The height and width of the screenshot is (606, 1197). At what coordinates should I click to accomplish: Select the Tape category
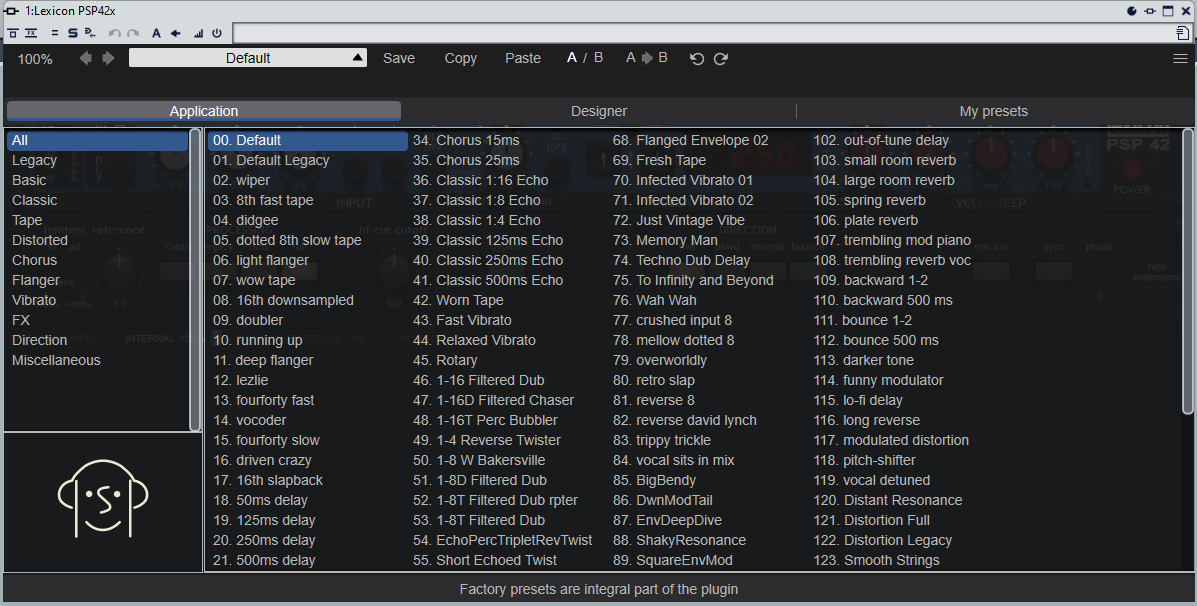tap(97, 220)
